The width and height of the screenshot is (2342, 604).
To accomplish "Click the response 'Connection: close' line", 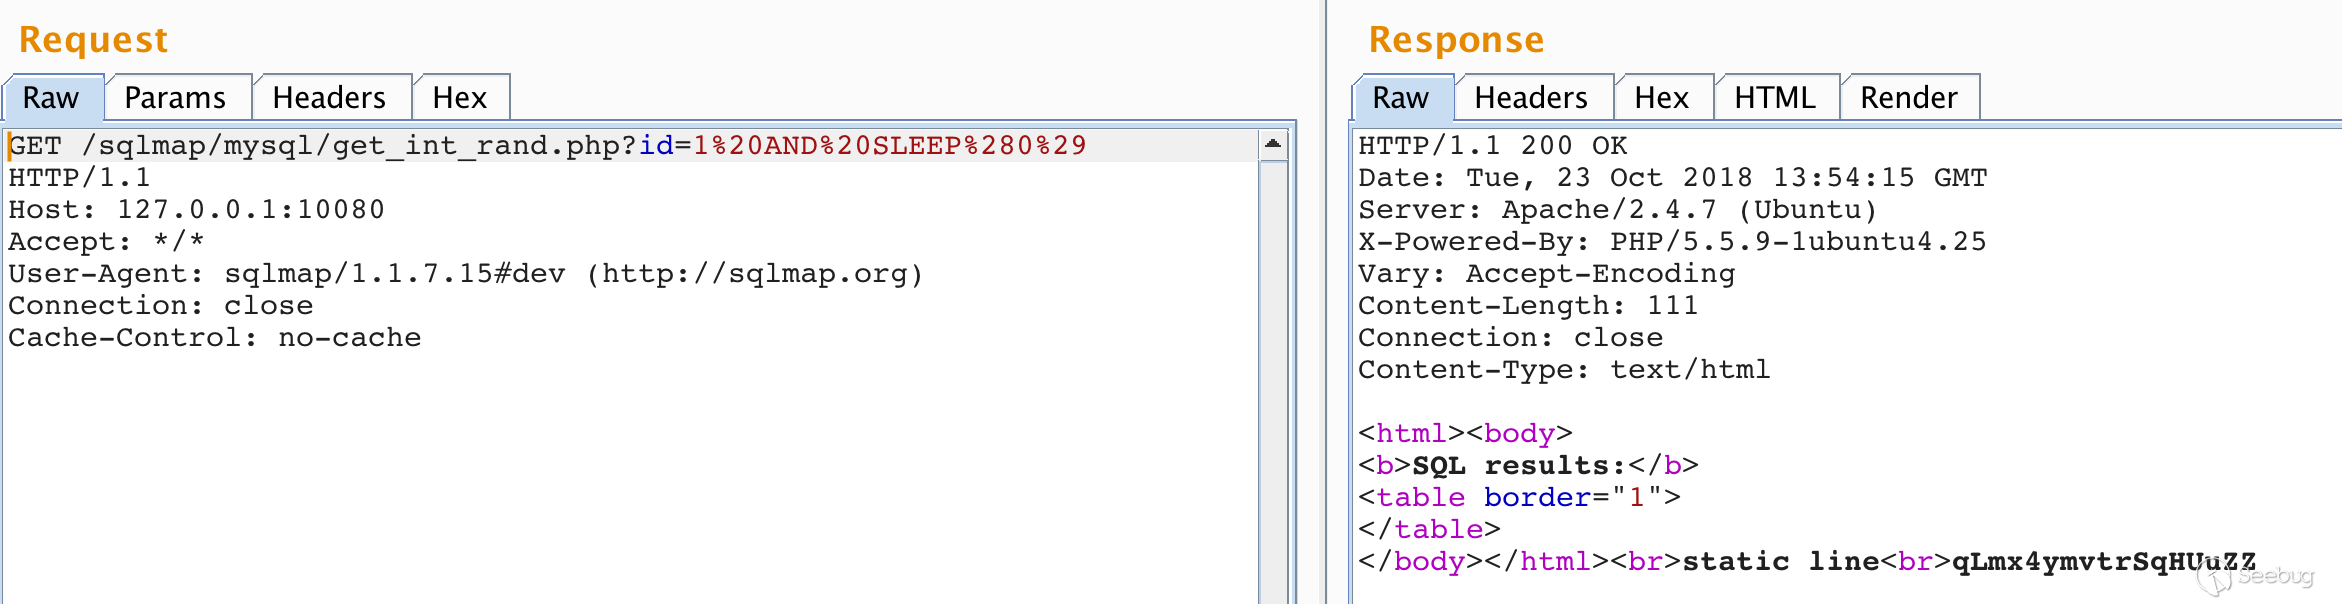I will [1511, 338].
